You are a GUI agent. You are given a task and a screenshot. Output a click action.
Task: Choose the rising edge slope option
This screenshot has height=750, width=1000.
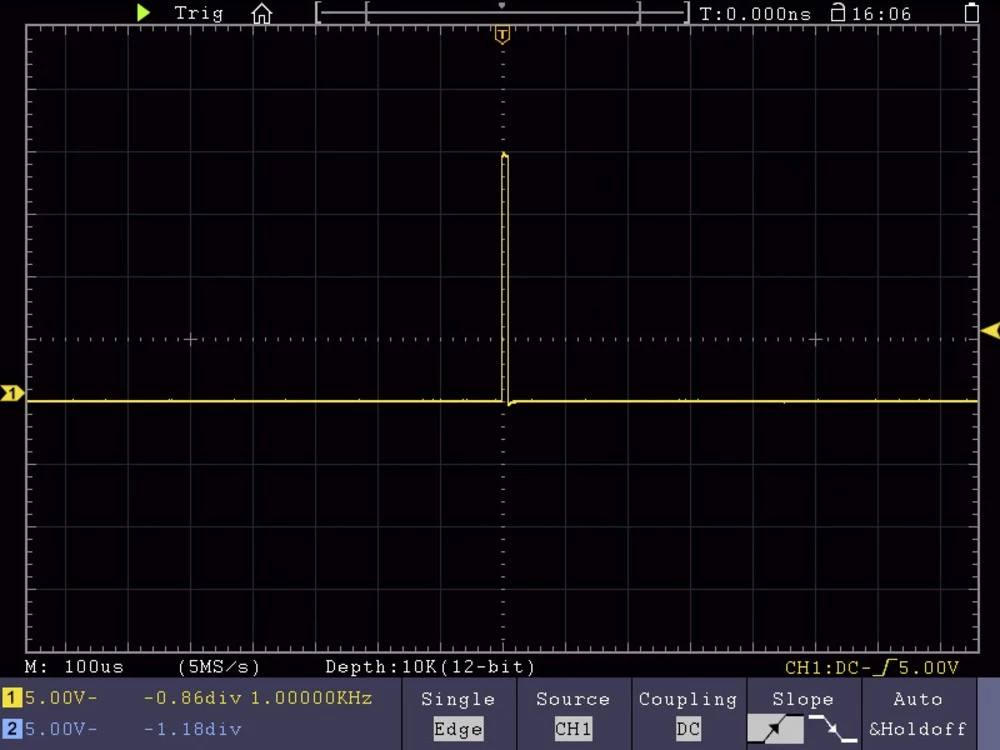(775, 730)
